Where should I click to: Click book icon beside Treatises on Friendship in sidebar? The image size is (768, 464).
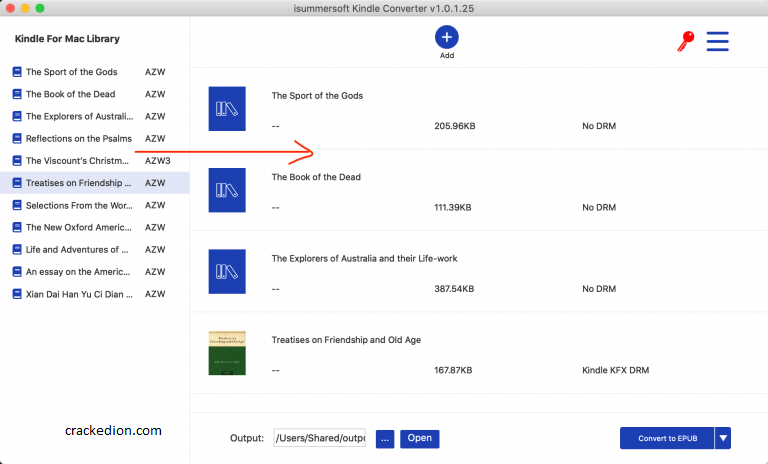pos(17,183)
